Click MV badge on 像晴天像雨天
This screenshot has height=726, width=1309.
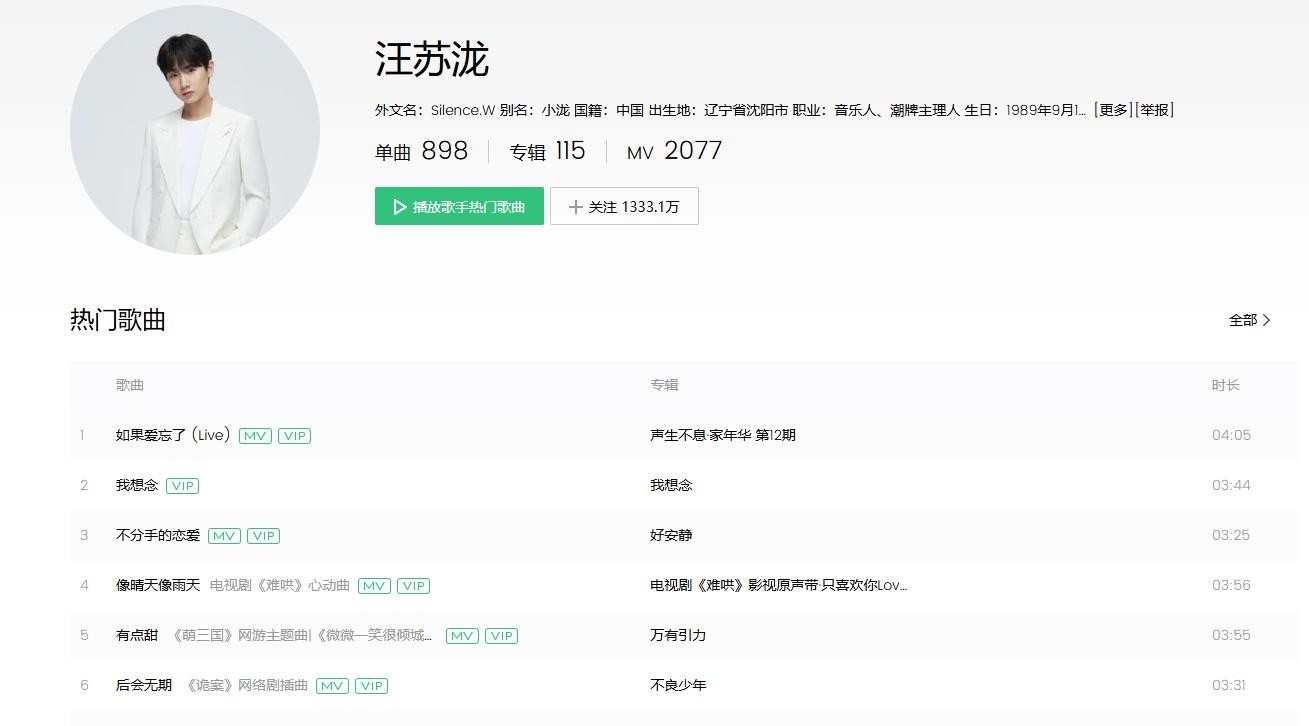[x=374, y=586]
